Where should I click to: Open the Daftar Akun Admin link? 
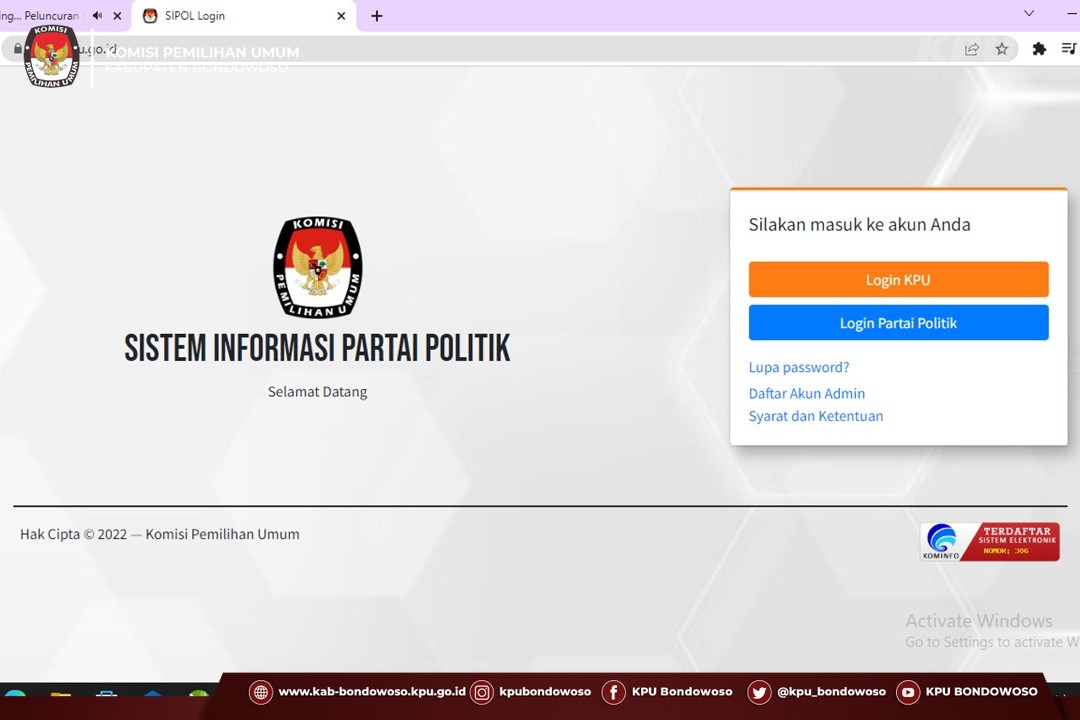(807, 393)
